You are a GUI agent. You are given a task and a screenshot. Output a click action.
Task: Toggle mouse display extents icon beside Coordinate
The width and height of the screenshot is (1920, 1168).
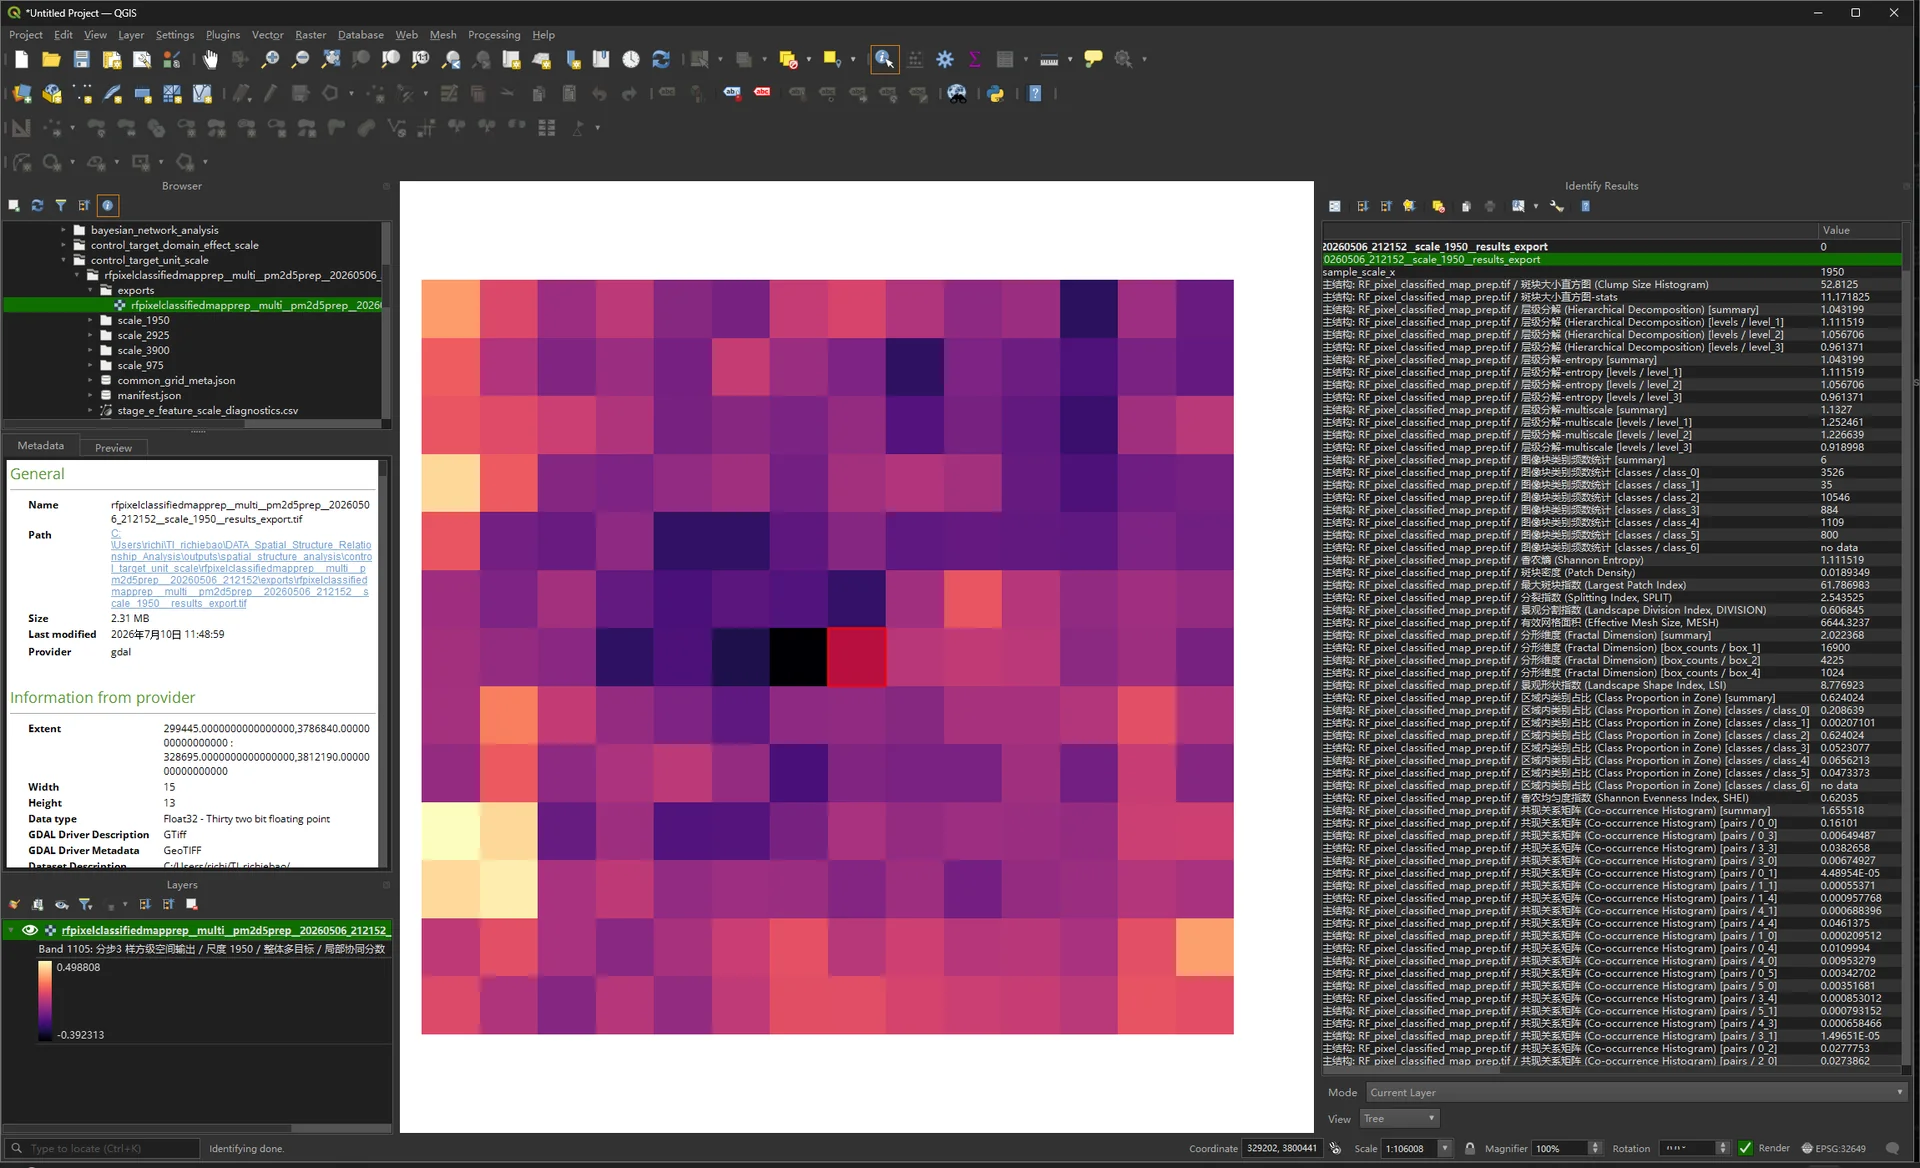[1335, 1148]
